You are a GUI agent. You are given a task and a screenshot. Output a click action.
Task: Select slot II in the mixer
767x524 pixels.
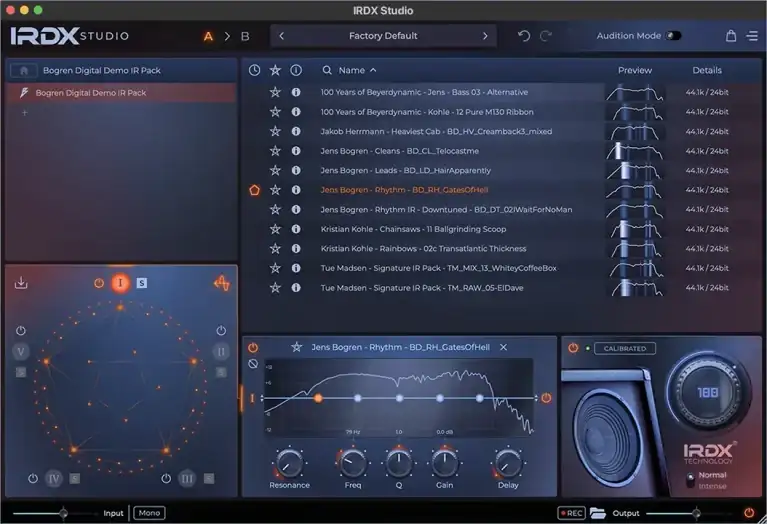coord(221,351)
